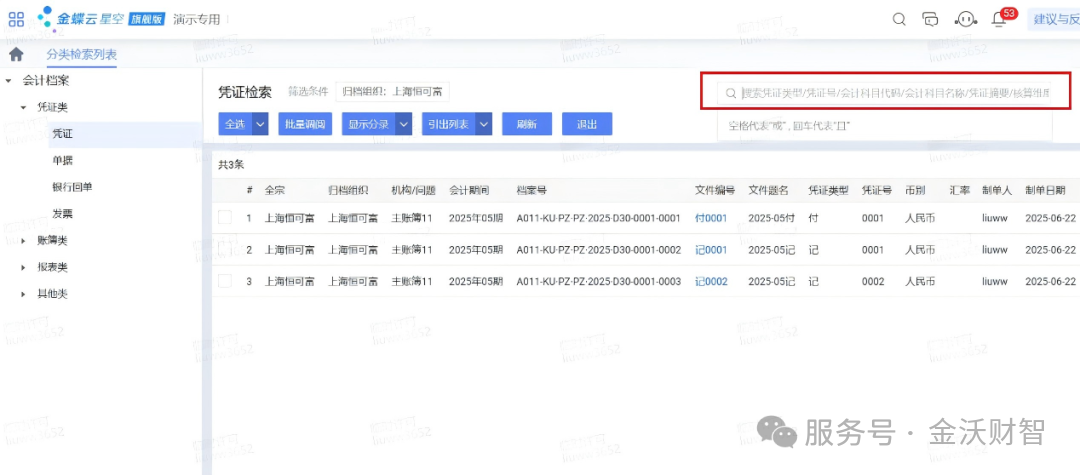Viewport: 1080px width, 475px height.
Task: Open the 显示分录 dropdown arrow
Action: click(404, 124)
